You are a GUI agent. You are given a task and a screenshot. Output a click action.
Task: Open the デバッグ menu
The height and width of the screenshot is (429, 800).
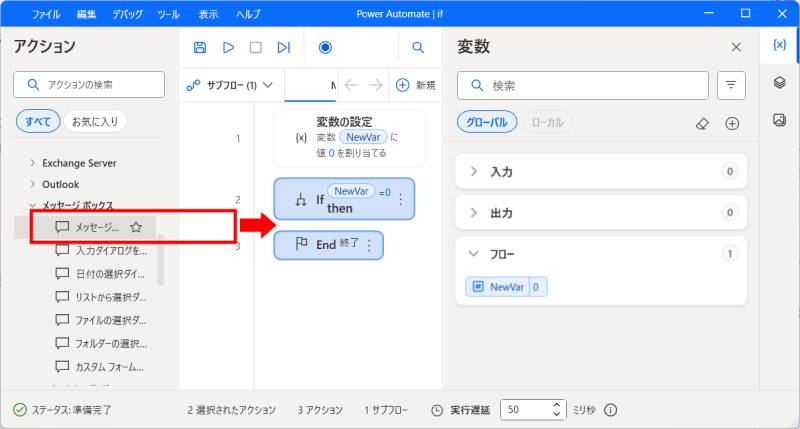click(127, 15)
